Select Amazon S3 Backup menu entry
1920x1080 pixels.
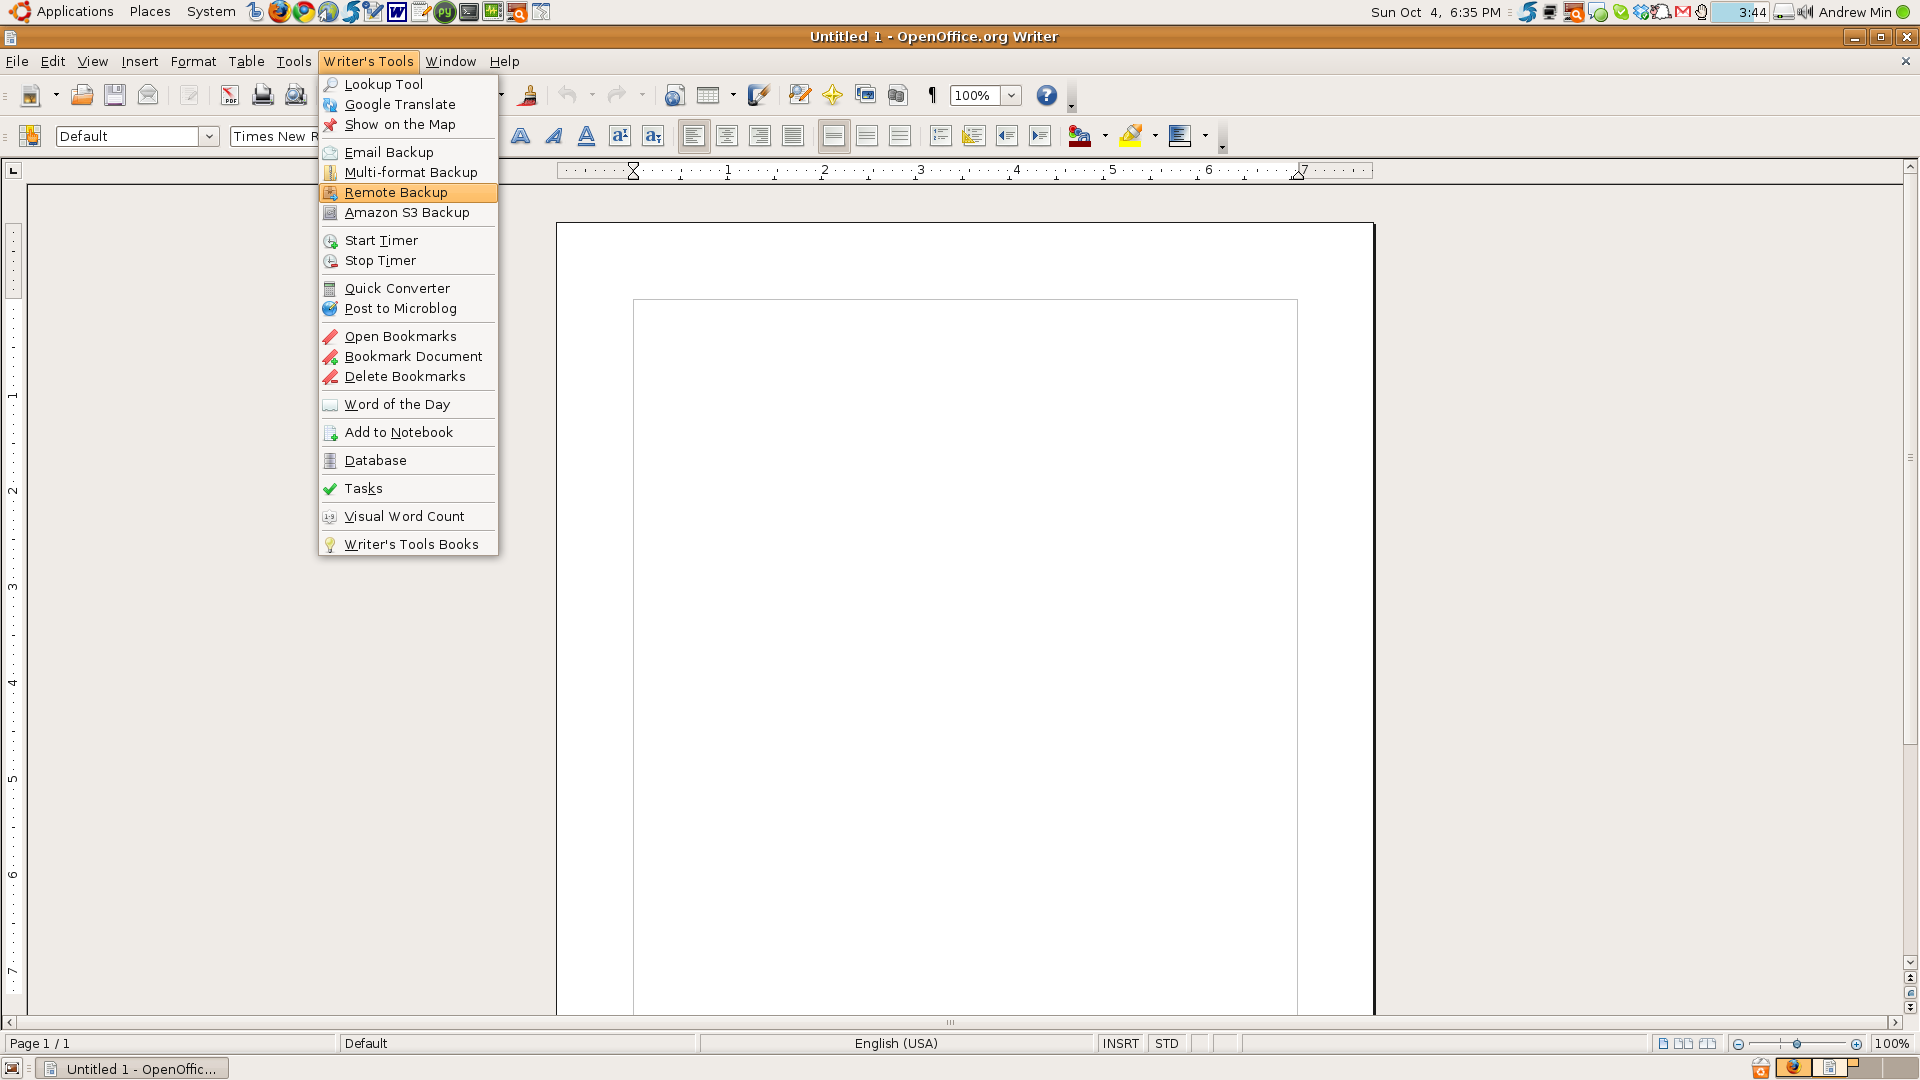(406, 213)
